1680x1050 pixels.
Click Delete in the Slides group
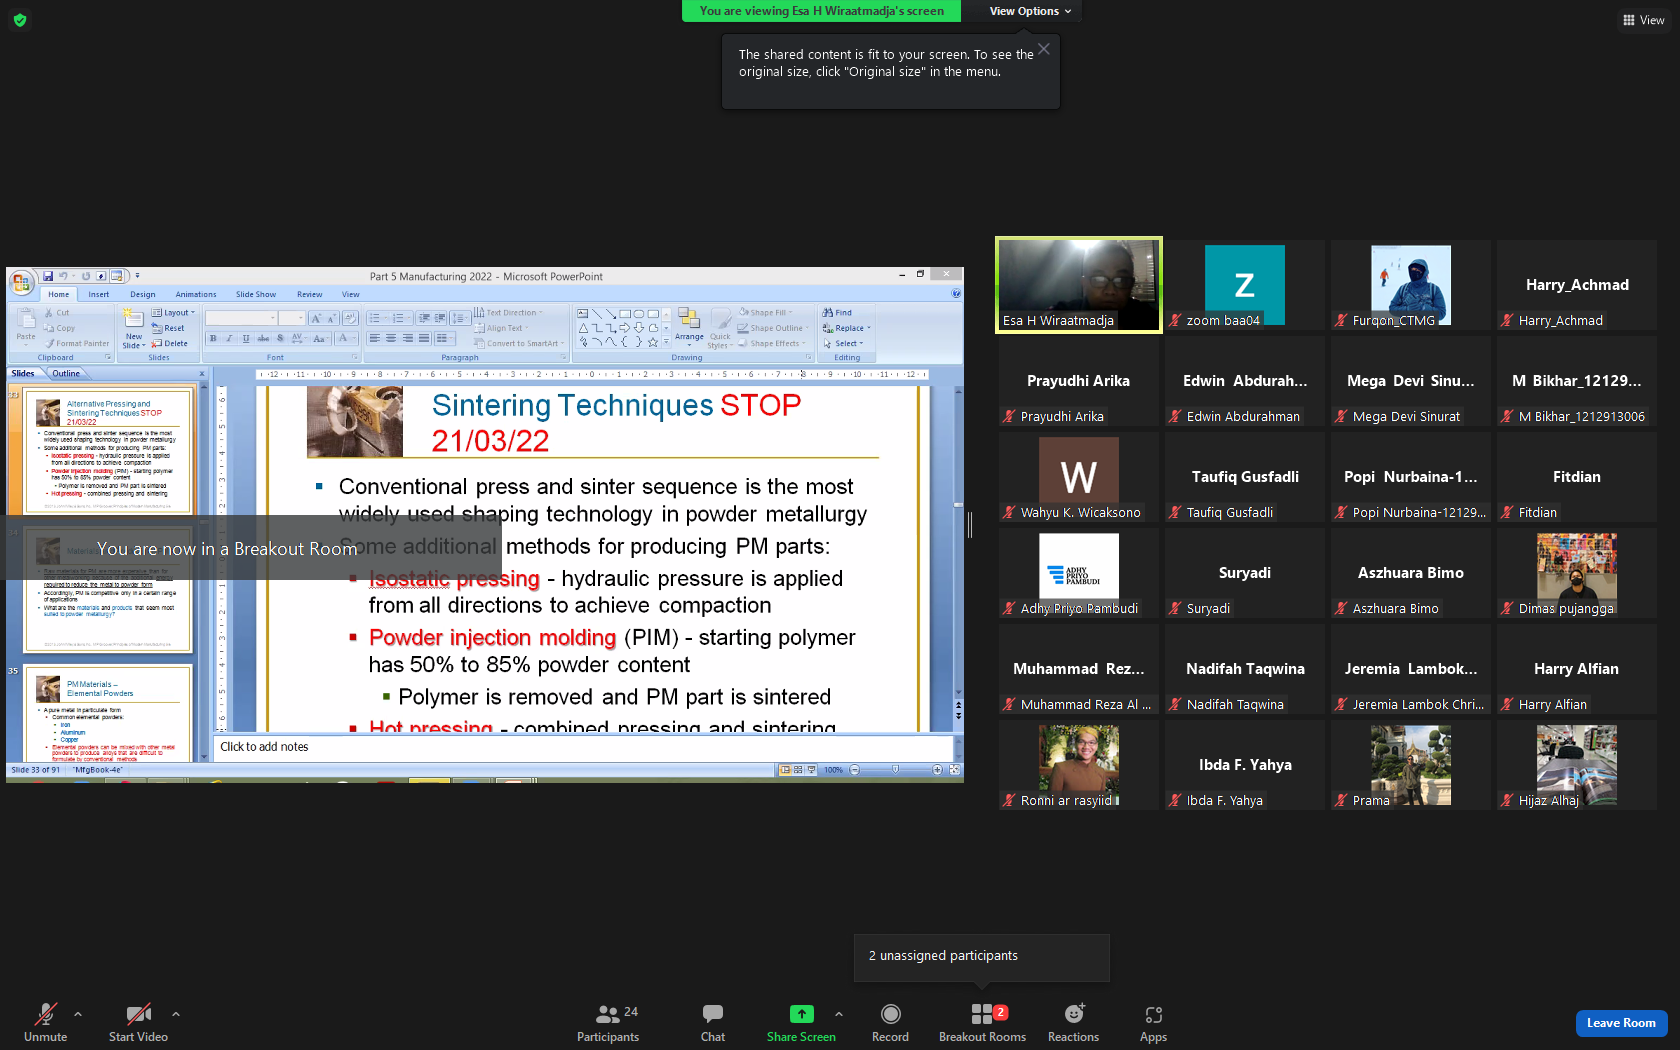pyautogui.click(x=170, y=343)
